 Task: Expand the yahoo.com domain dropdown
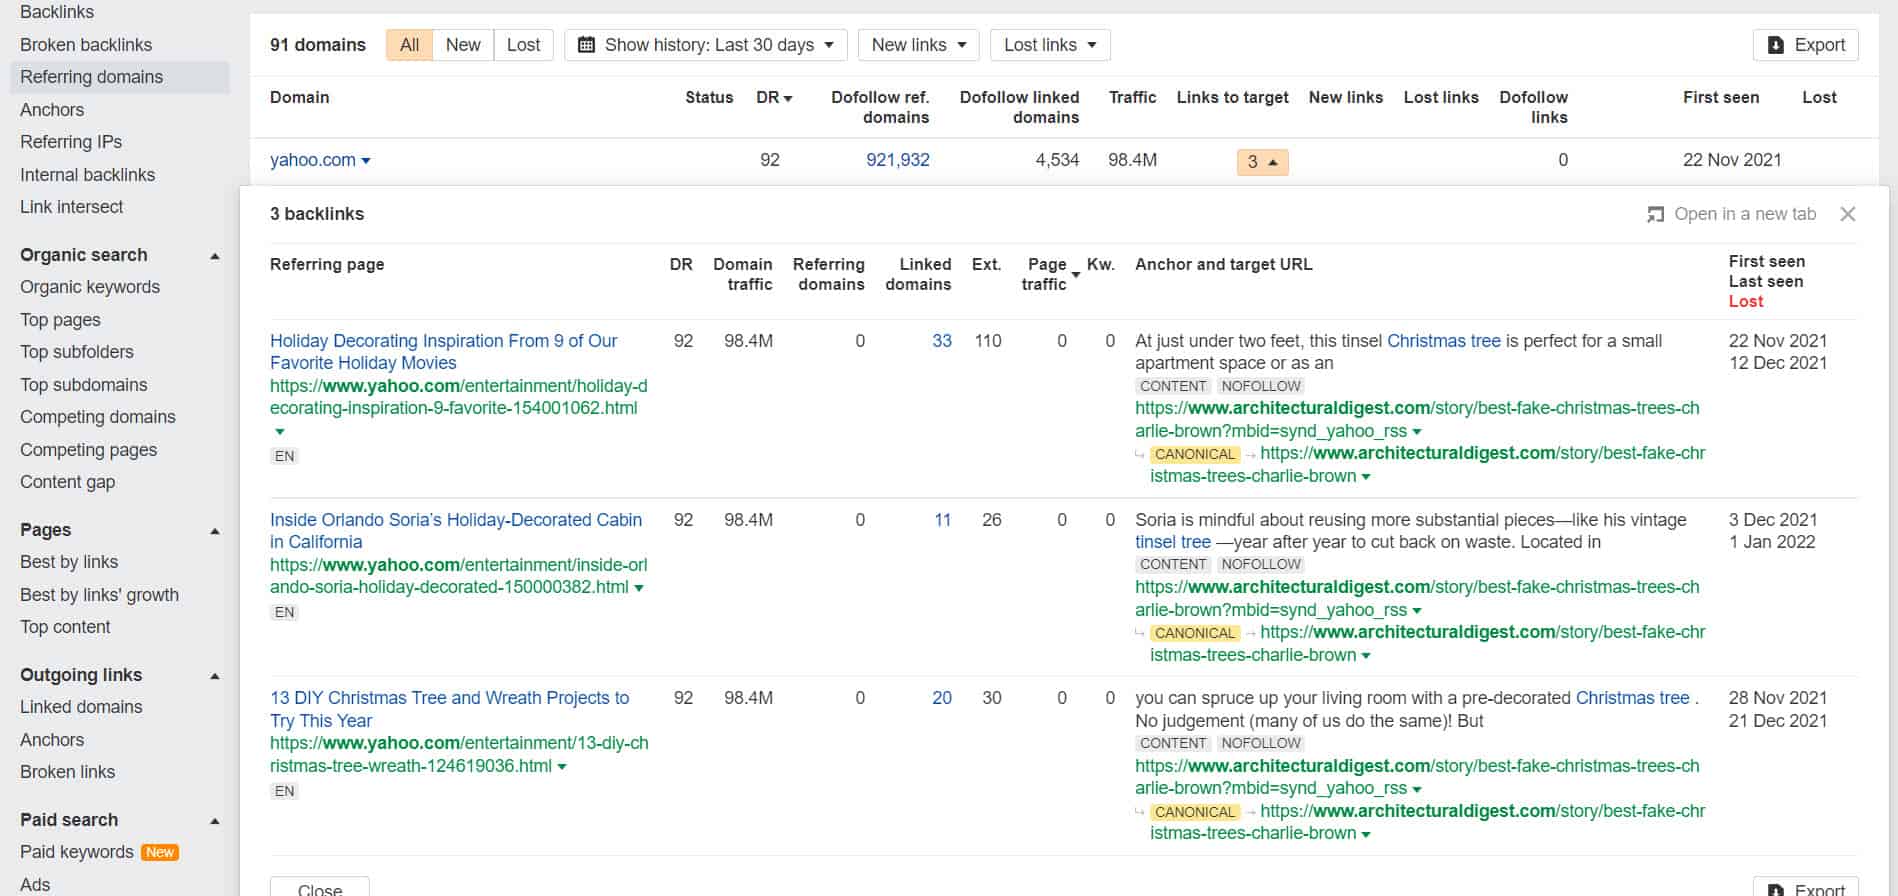(365, 161)
